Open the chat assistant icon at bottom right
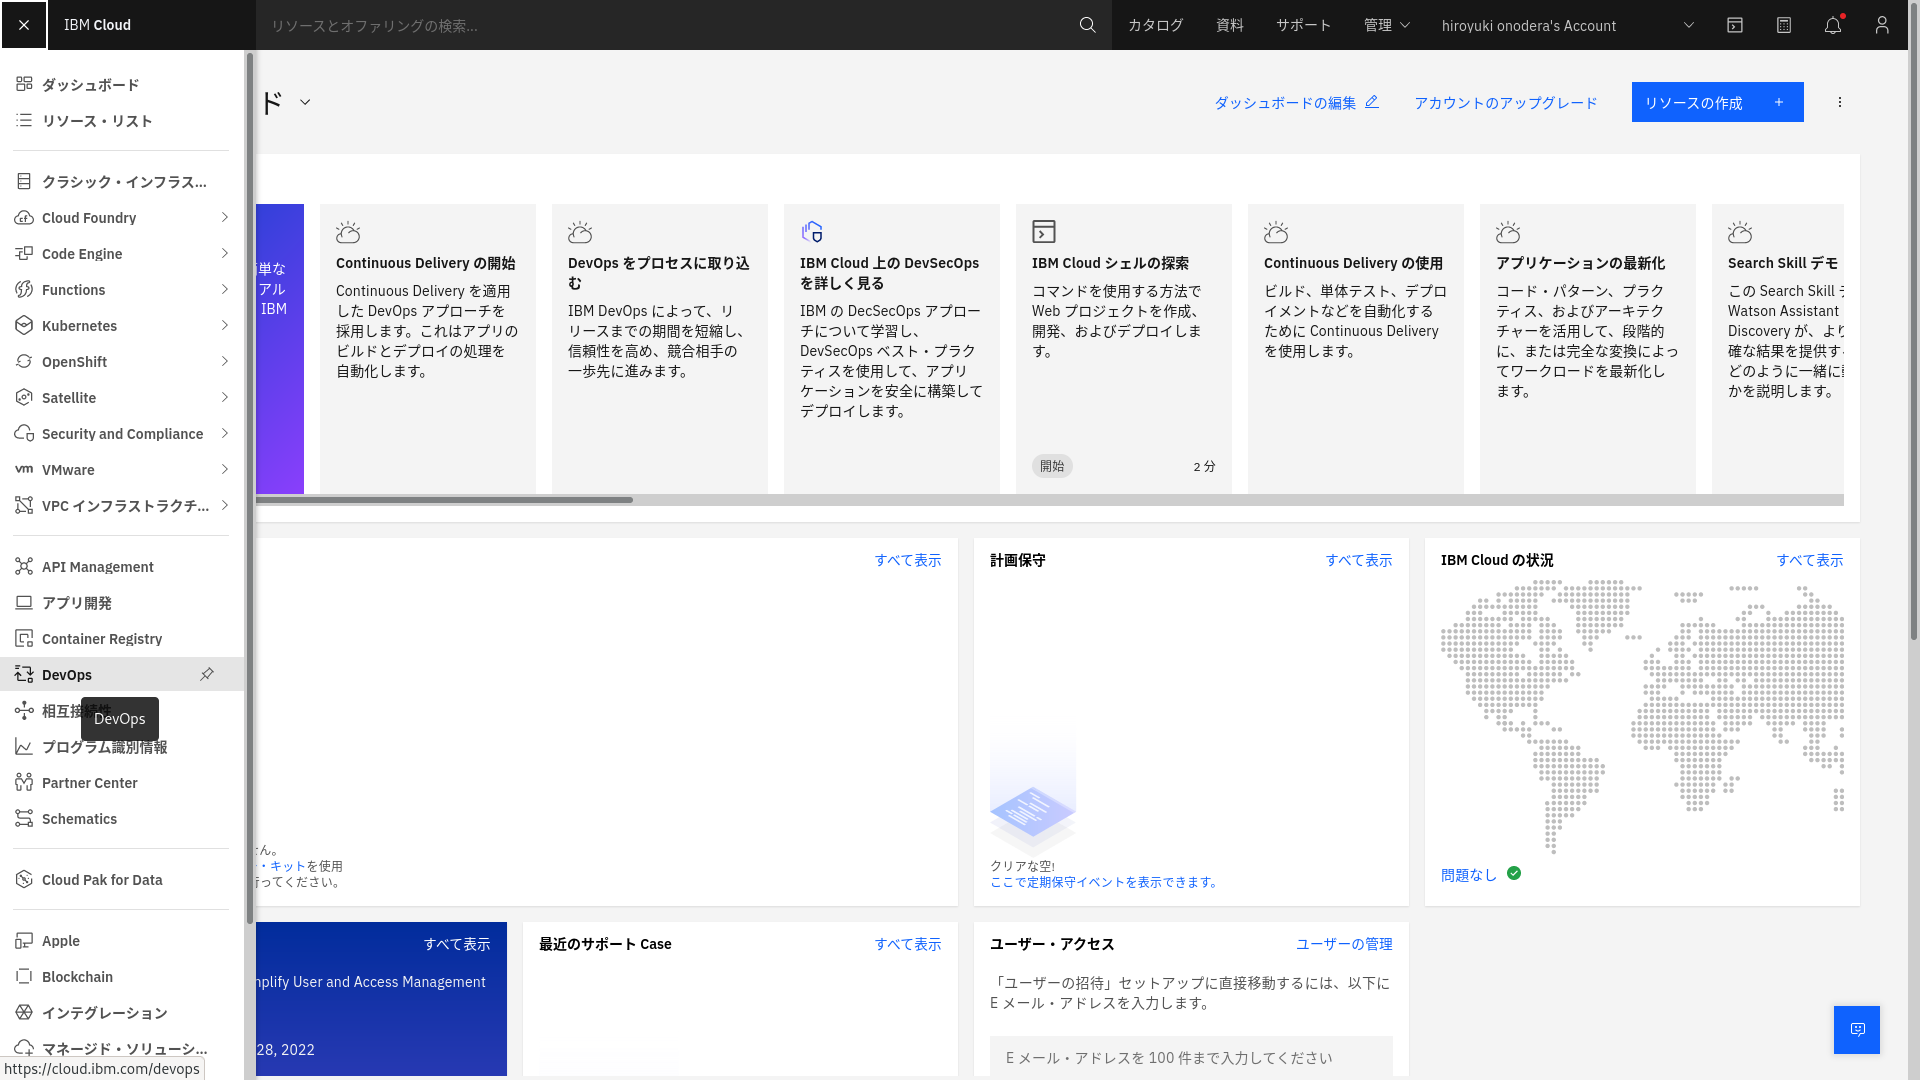Image resolution: width=1920 pixels, height=1080 pixels. click(x=1856, y=1029)
